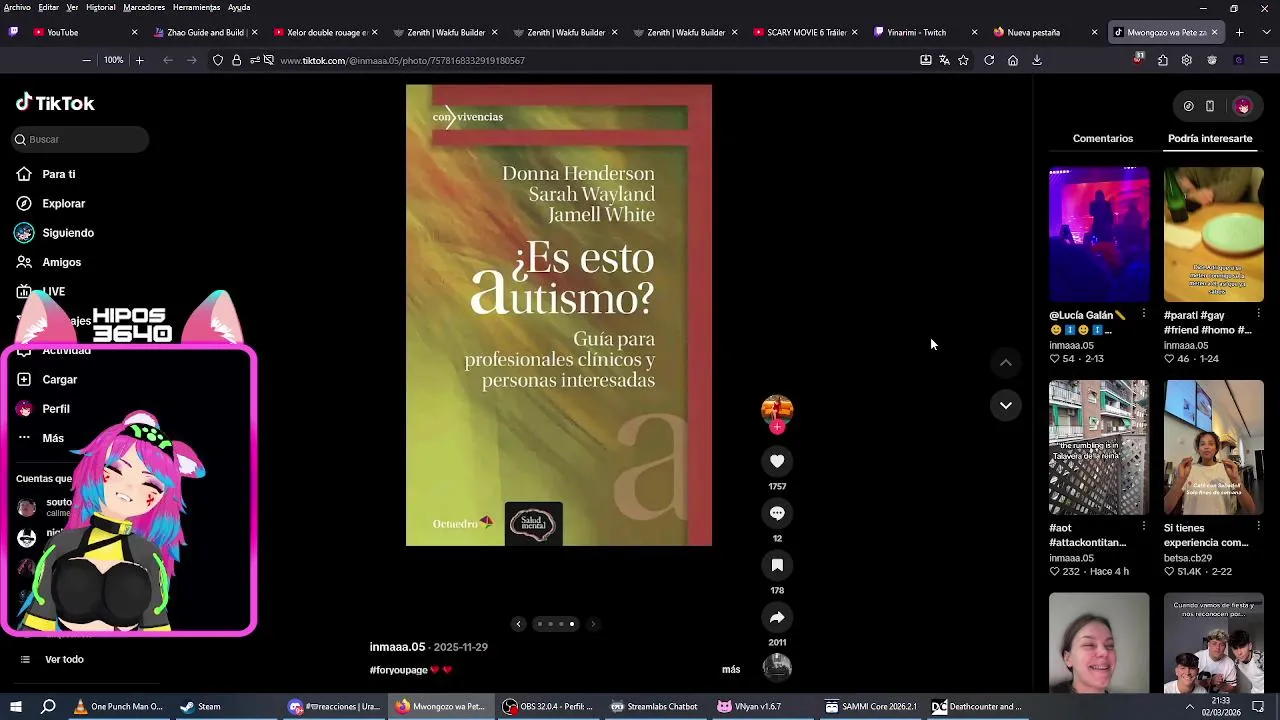Show previous photo slide arrow

tap(518, 624)
